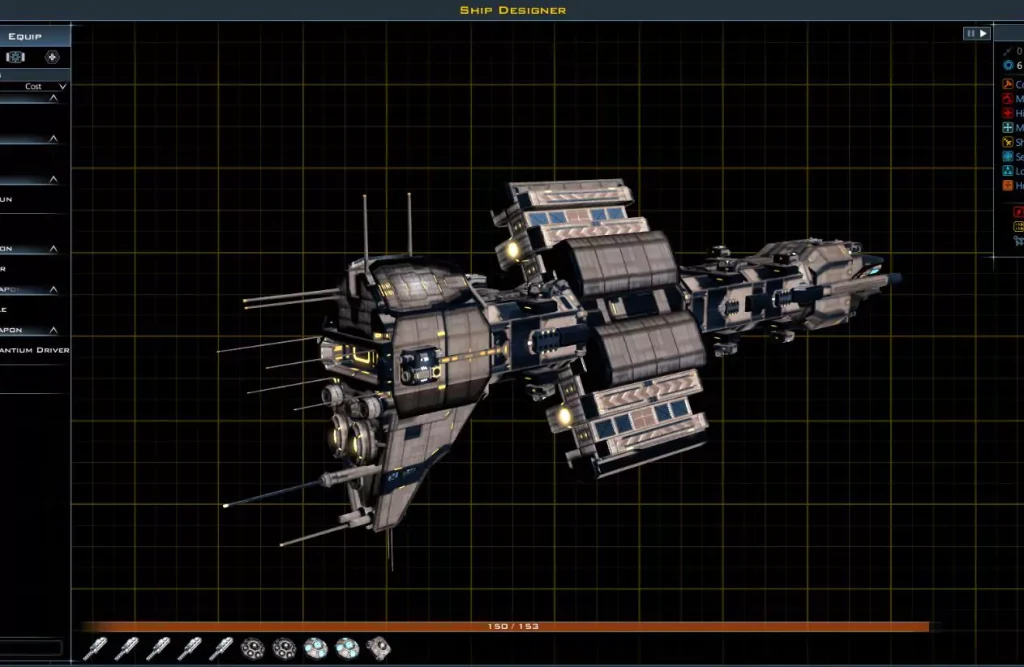The width and height of the screenshot is (1024, 667).
Task: Select the last equipped module icon
Action: (378, 648)
